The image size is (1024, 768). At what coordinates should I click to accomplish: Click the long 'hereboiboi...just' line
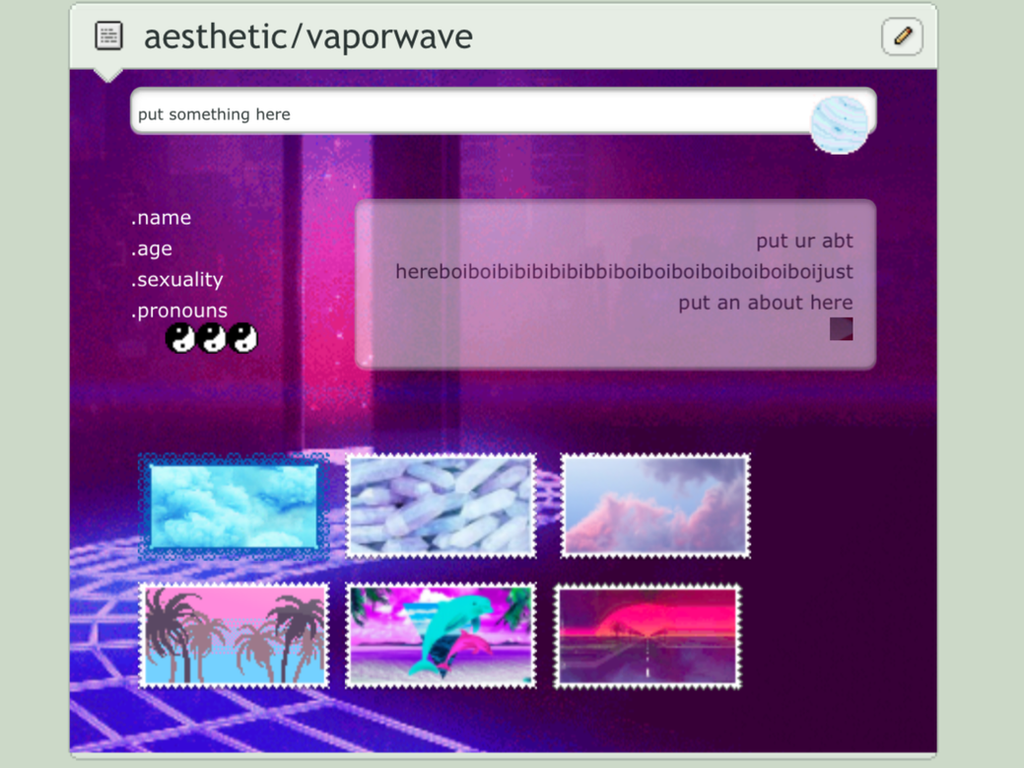624,272
